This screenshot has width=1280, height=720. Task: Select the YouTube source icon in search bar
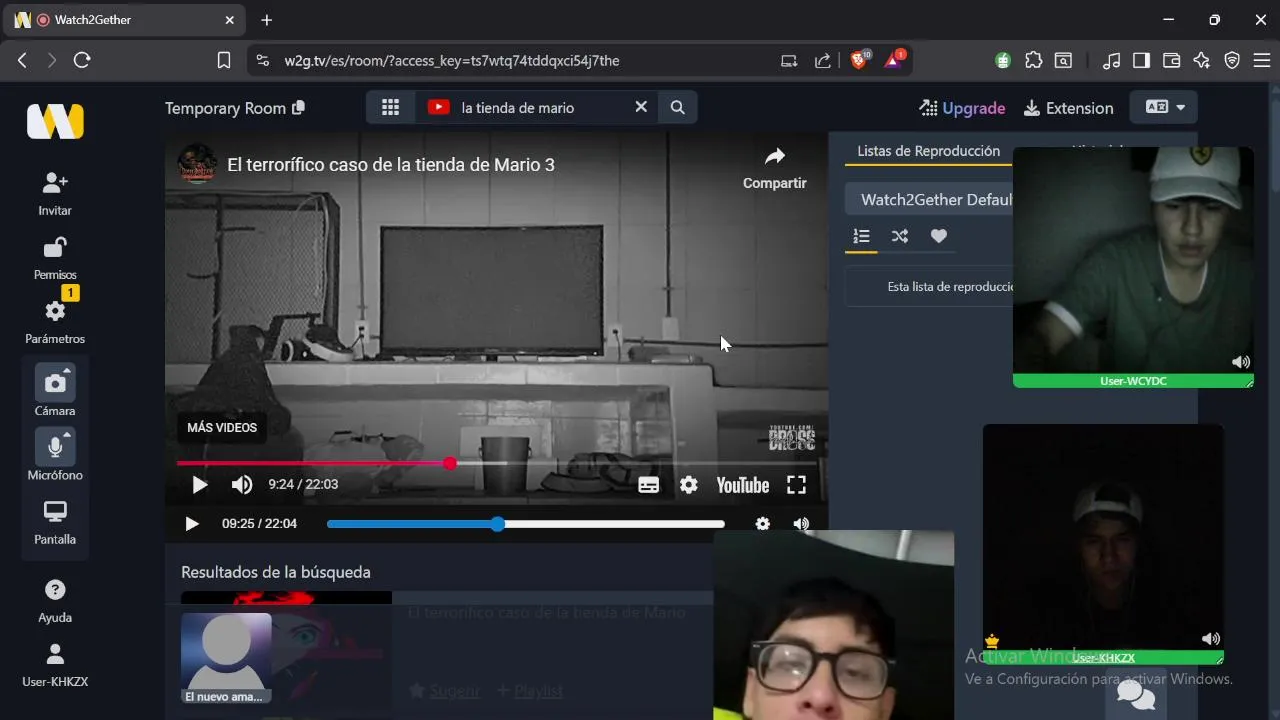click(438, 107)
